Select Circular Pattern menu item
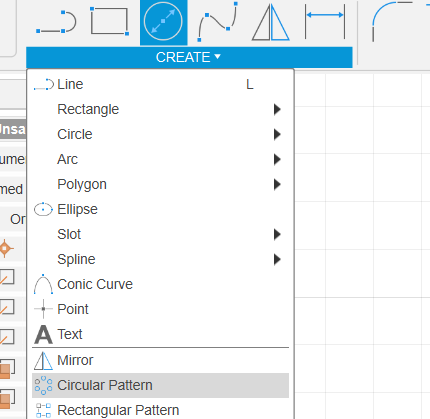Screen dimensions: 430x419 (x=160, y=385)
